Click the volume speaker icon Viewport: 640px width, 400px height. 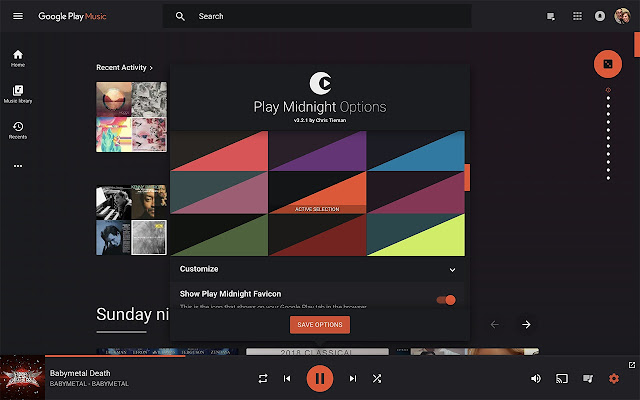tap(536, 379)
